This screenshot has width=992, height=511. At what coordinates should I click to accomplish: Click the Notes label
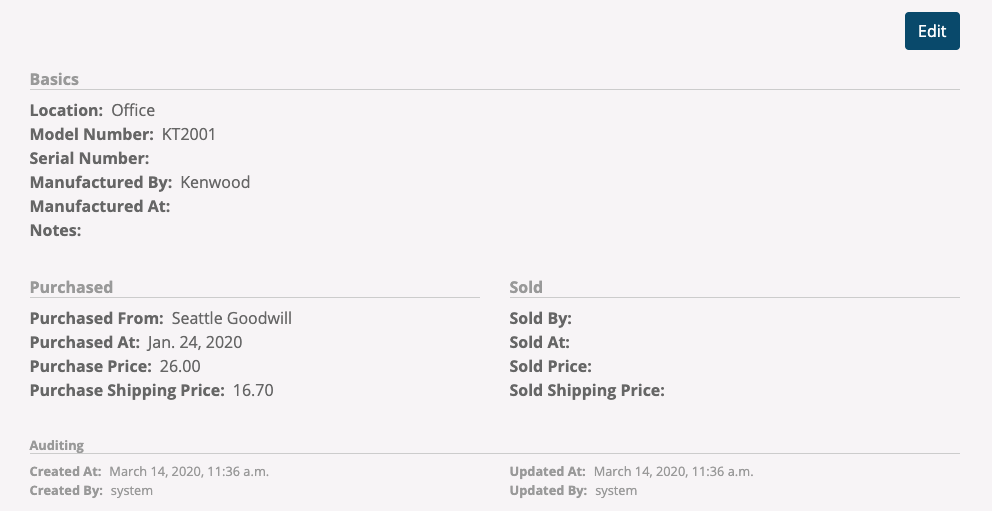click(55, 230)
